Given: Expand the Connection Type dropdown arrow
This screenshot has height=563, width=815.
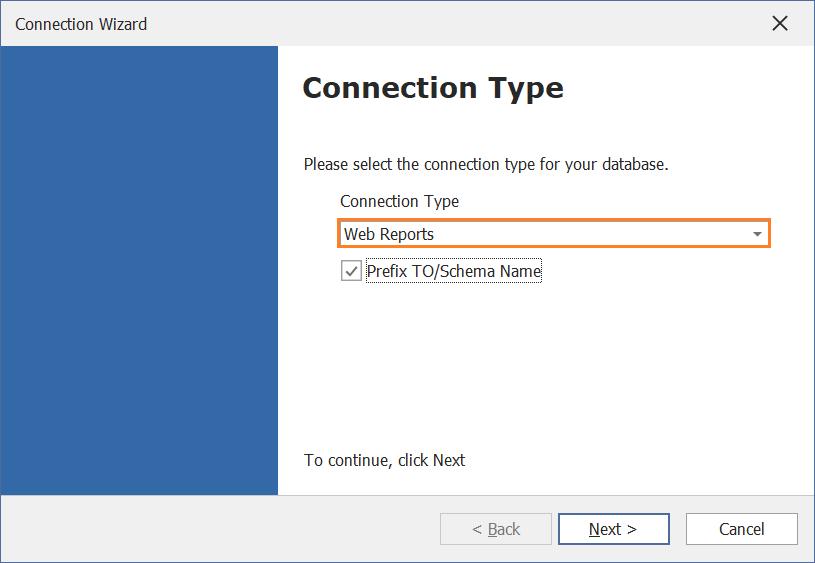Looking at the screenshot, I should coord(757,234).
